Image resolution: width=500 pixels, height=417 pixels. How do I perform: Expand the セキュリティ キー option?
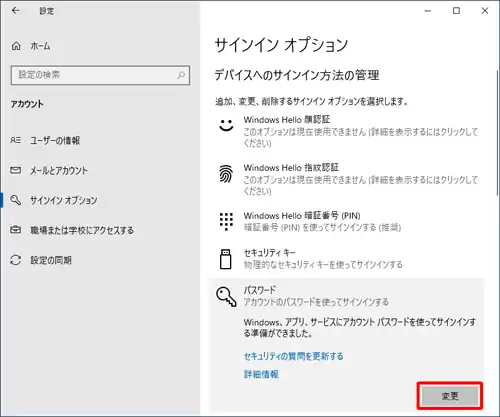346,259
